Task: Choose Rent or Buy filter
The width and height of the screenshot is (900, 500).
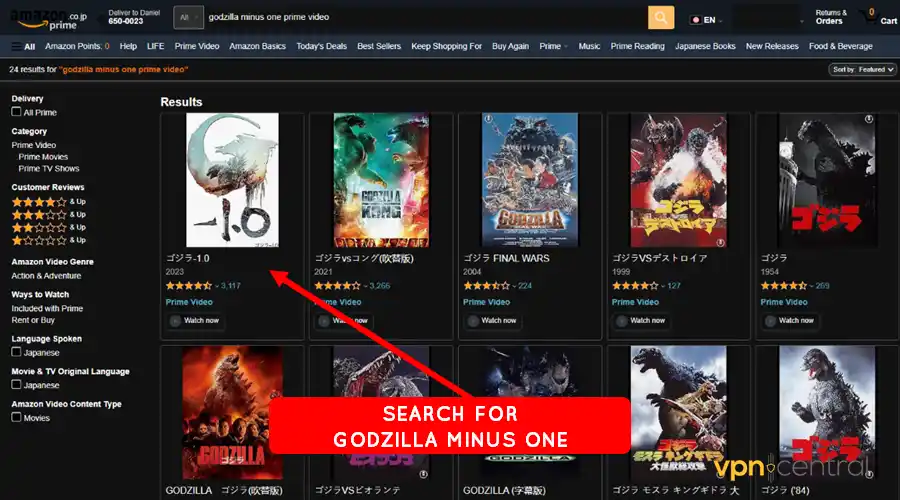Action: 33,320
